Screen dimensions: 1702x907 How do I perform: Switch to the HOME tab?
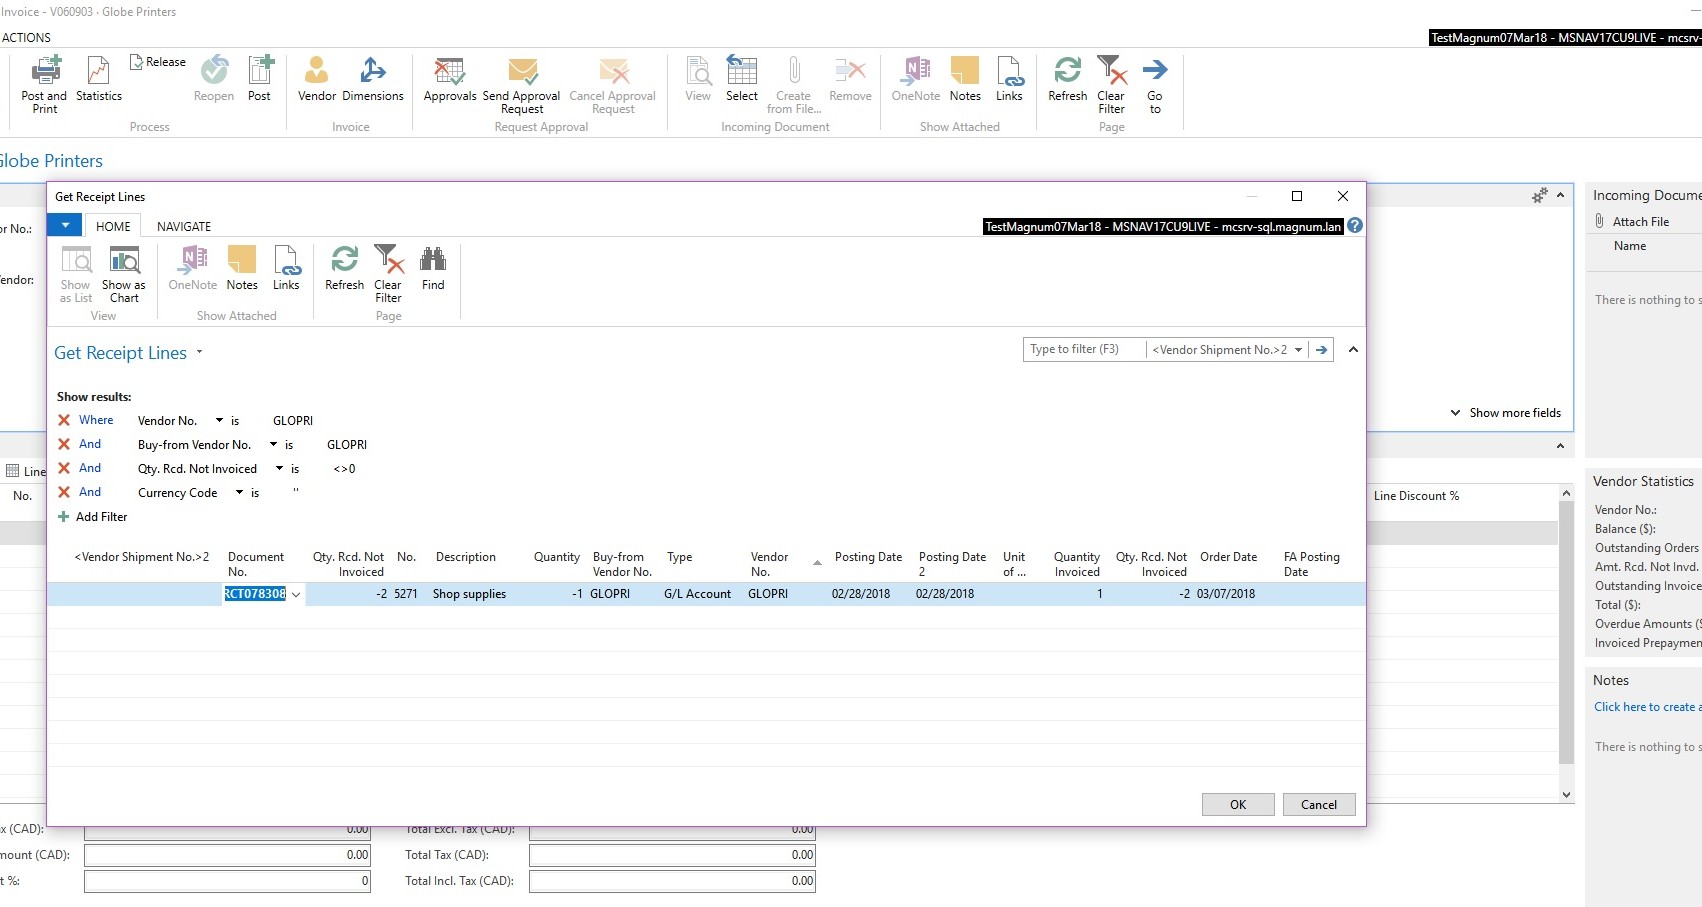113,226
